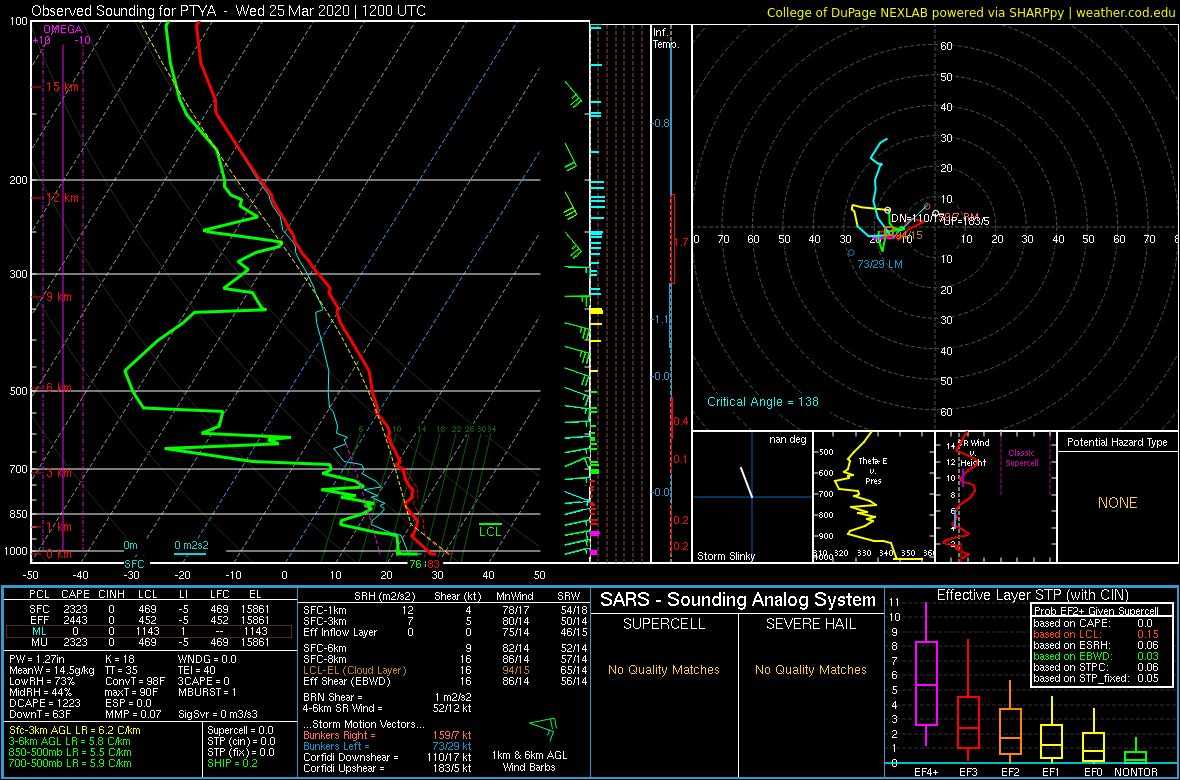Image resolution: width=1180 pixels, height=780 pixels.
Task: Click the Eff Shear (EBWD) row label
Action: pyautogui.click(x=347, y=681)
